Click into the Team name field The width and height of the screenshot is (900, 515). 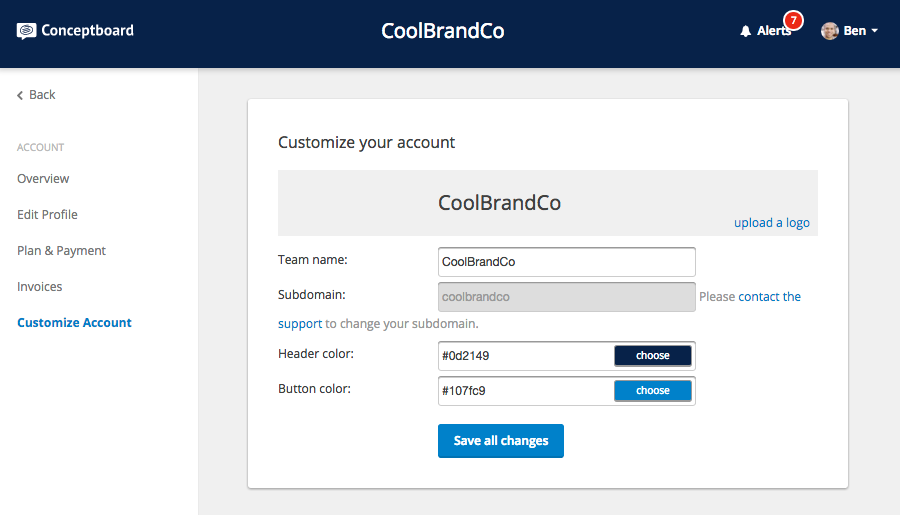click(567, 262)
